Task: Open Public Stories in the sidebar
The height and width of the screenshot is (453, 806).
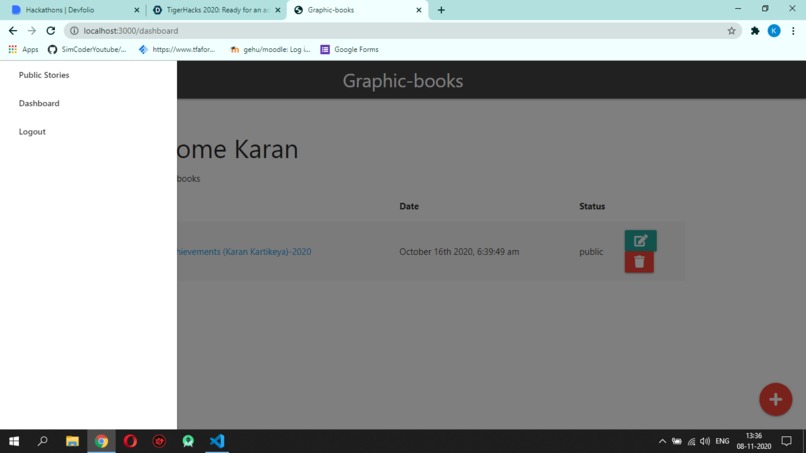Action: coord(44,75)
